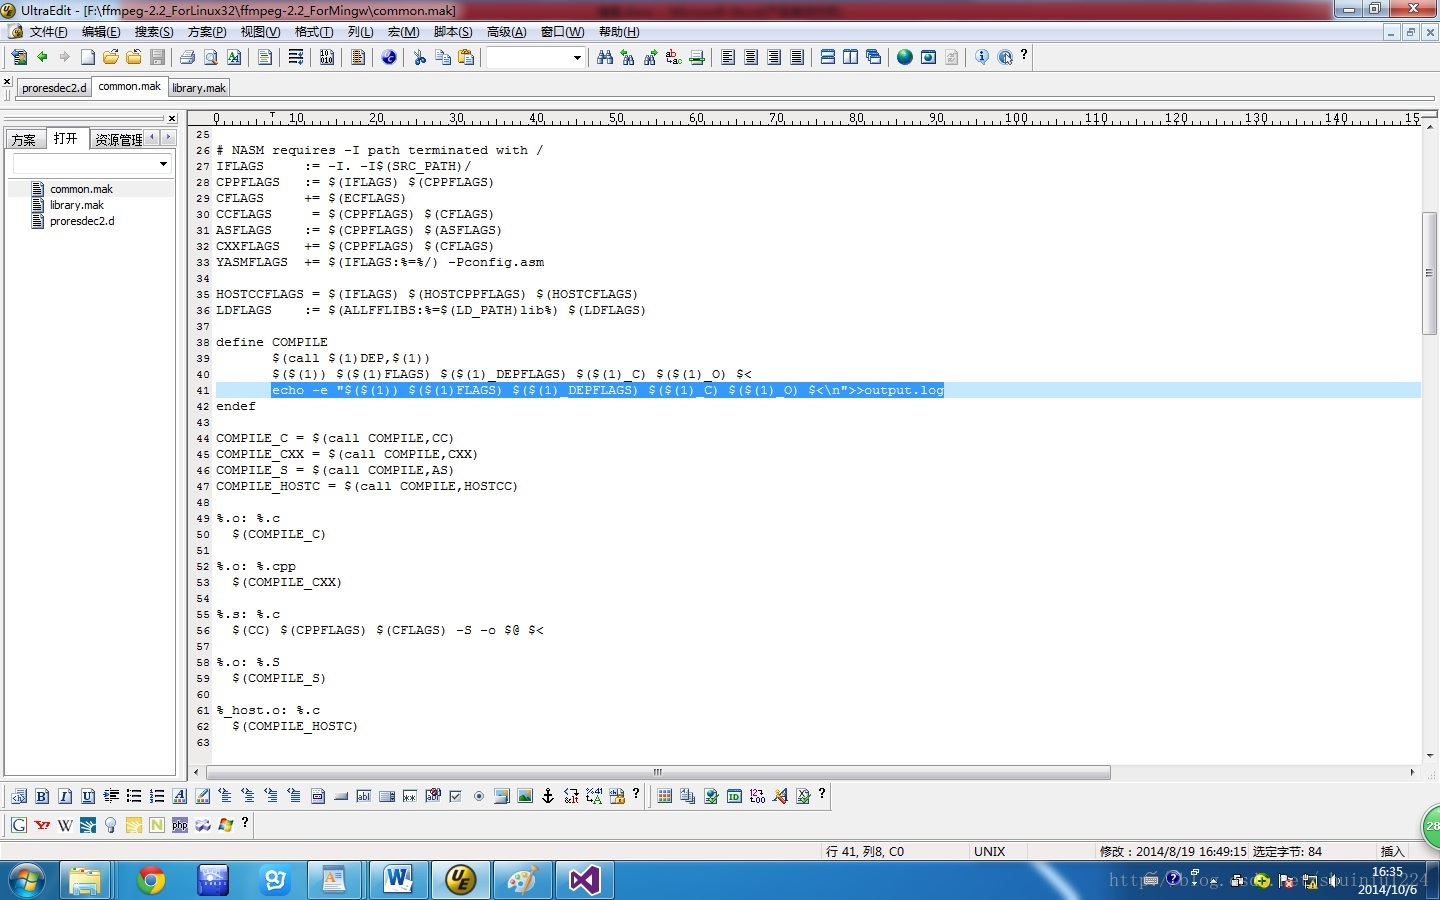The width and height of the screenshot is (1440, 900).
Task: Open the 编辑(E) menu
Action: coord(101,32)
